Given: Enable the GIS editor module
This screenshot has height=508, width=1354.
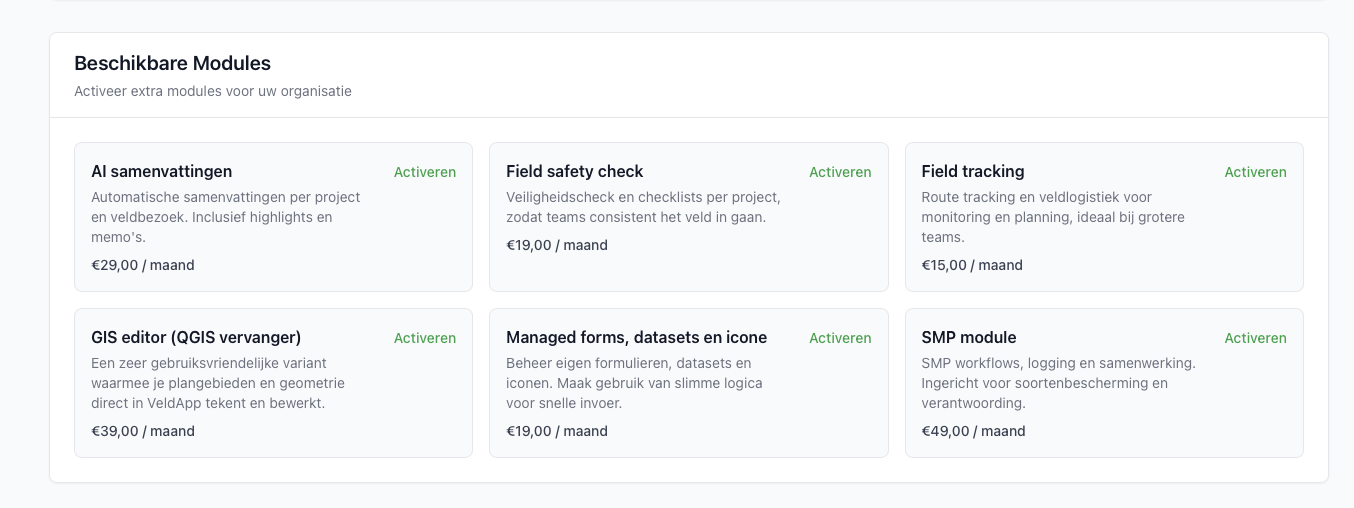Looking at the screenshot, I should [424, 338].
